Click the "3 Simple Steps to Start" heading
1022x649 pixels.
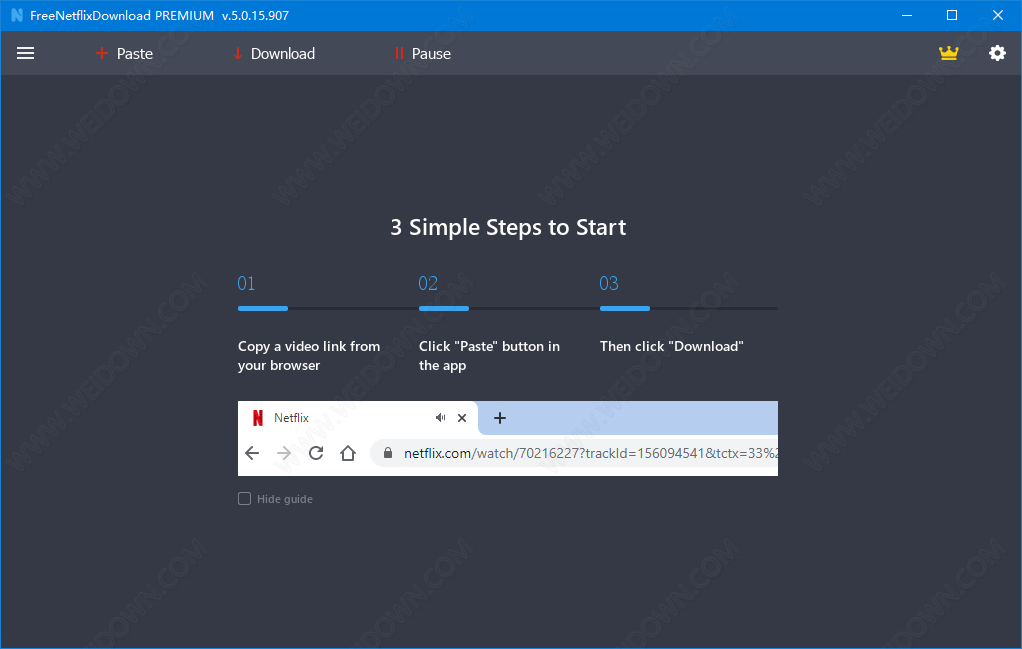pos(508,227)
